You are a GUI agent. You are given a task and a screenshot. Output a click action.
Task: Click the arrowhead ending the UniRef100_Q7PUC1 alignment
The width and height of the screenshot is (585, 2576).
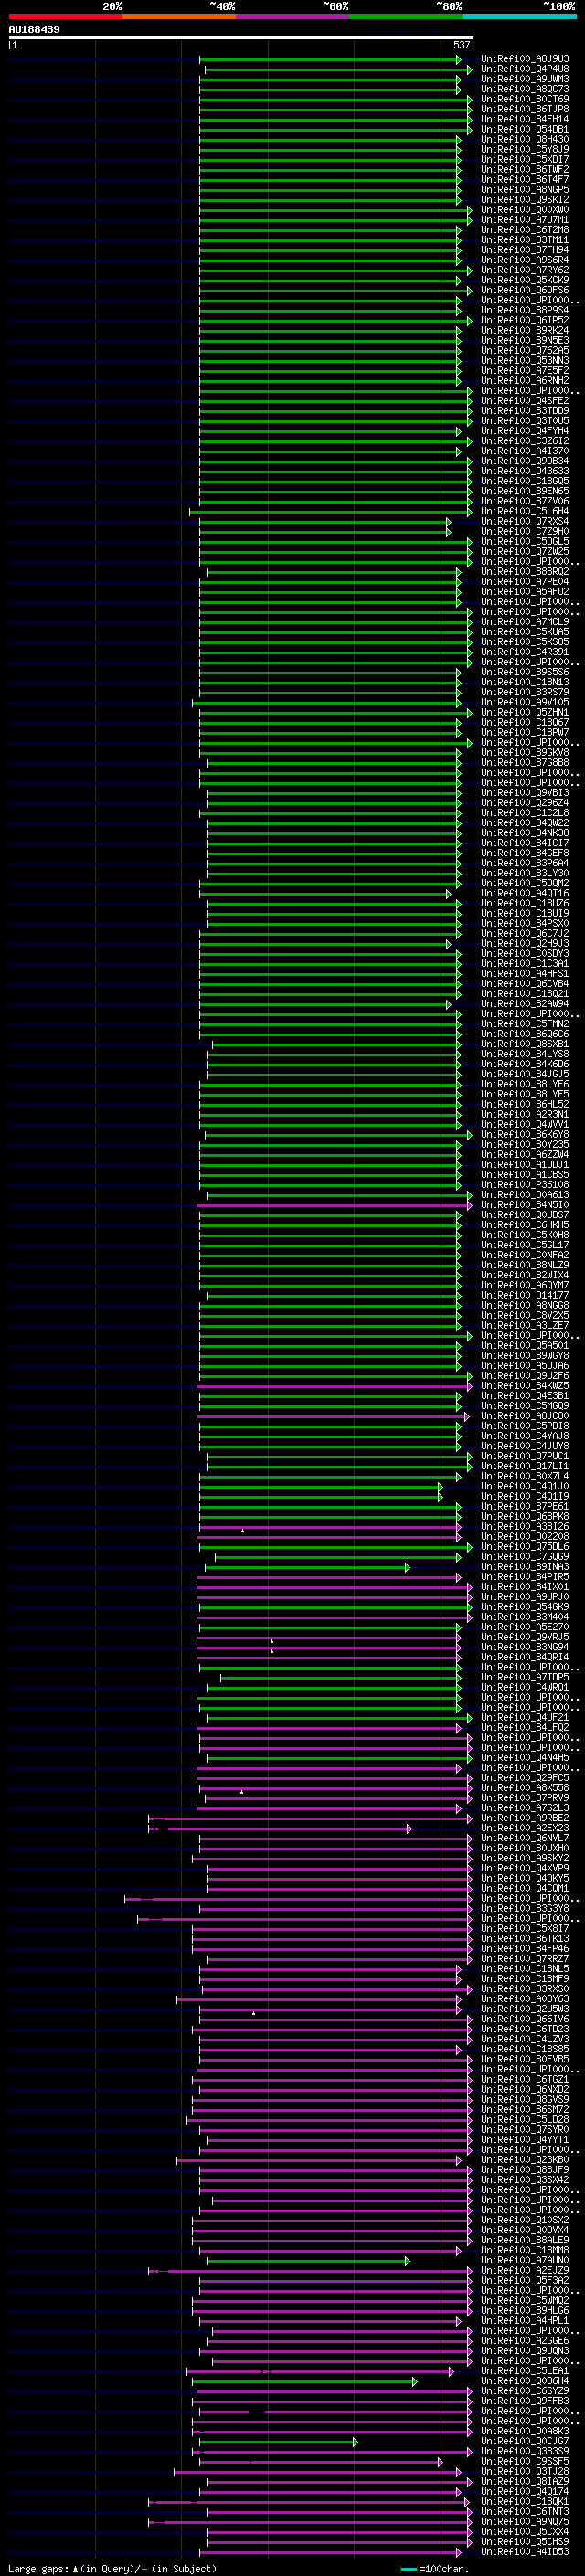469,1456
